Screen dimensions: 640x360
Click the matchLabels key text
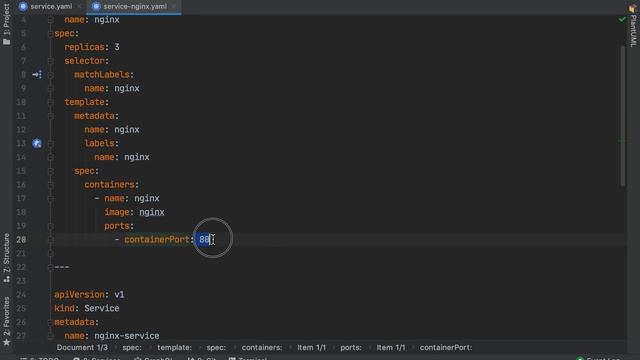(102, 75)
